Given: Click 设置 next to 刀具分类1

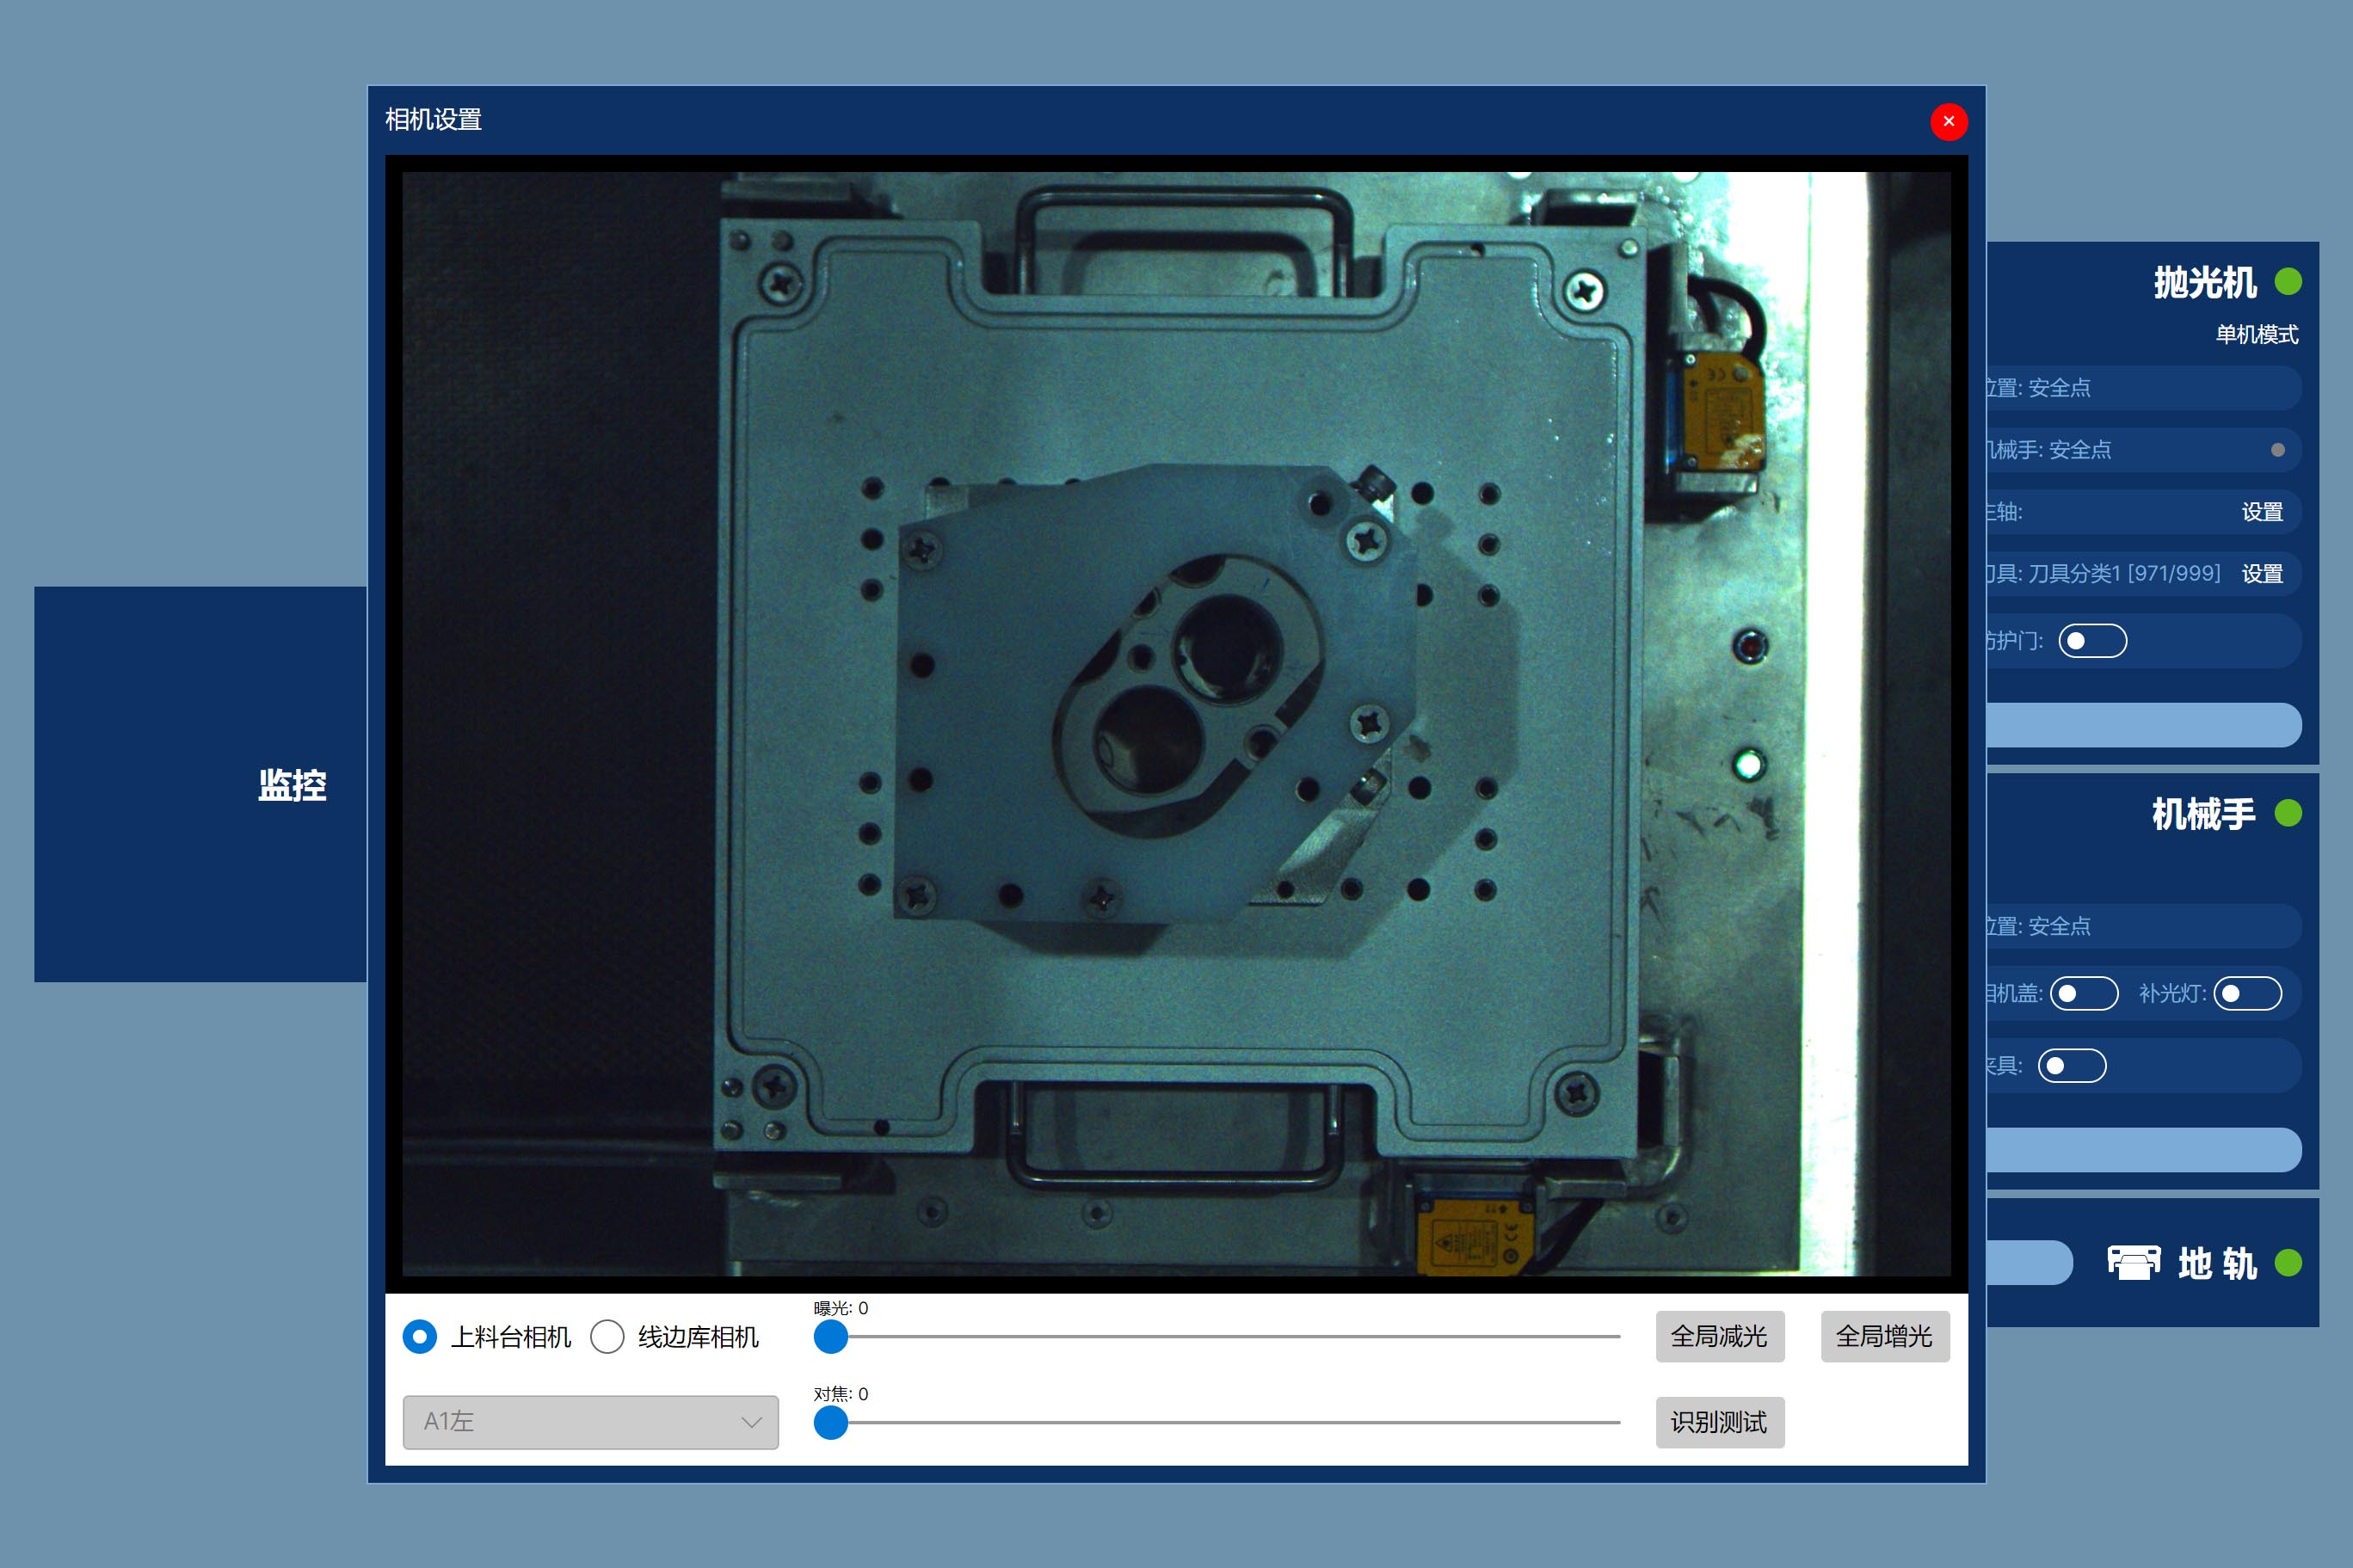Looking at the screenshot, I should 2261,574.
